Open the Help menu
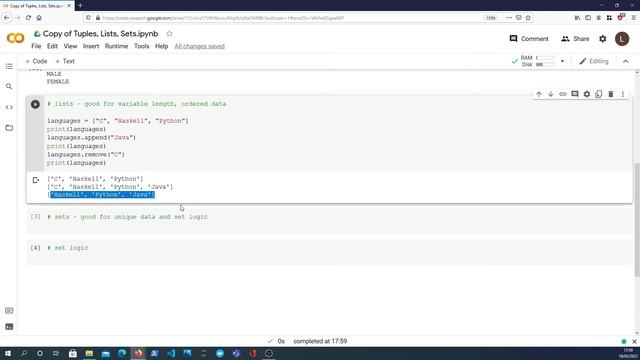The width and height of the screenshot is (640, 360). click(162, 46)
